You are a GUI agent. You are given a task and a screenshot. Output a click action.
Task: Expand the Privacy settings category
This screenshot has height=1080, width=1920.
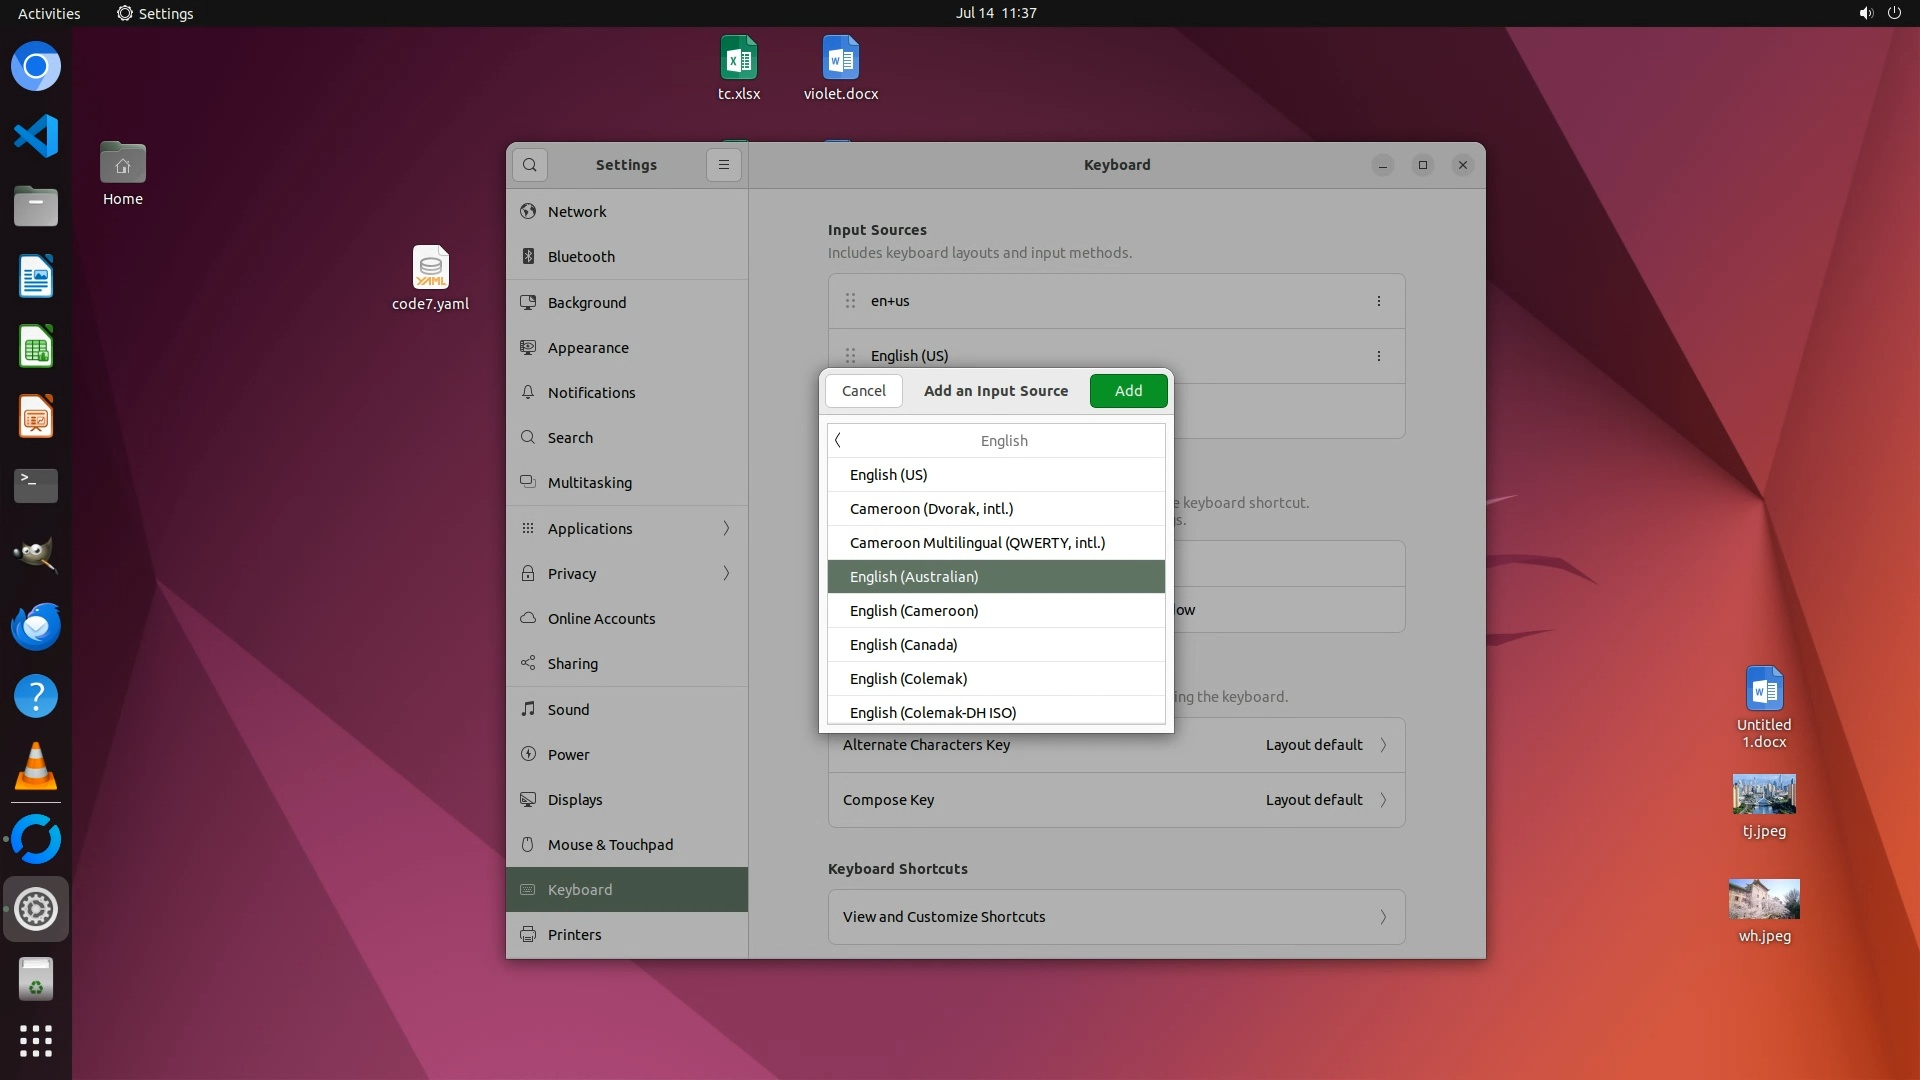coord(627,574)
